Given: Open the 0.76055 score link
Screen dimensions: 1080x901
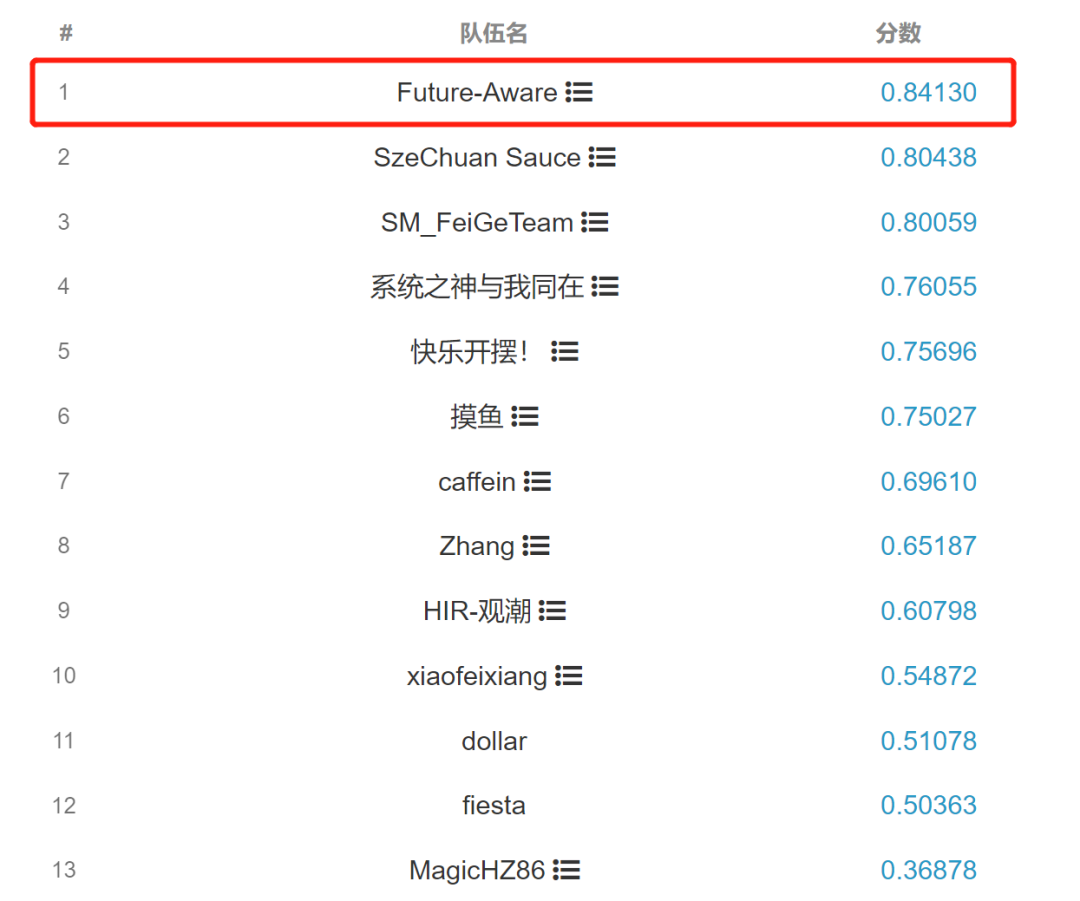Looking at the screenshot, I should [928, 286].
